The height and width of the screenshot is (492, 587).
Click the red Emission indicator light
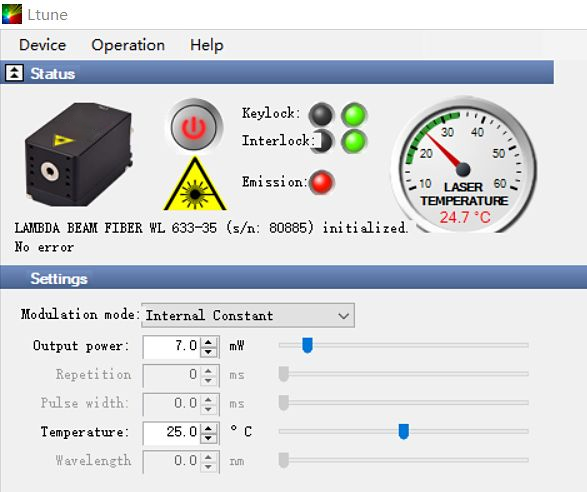(322, 182)
